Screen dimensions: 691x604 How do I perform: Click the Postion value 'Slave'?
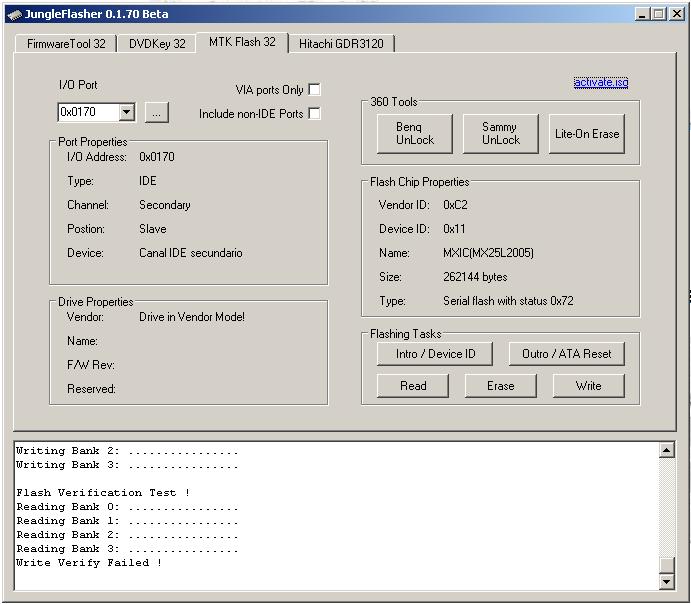pyautogui.click(x=152, y=229)
